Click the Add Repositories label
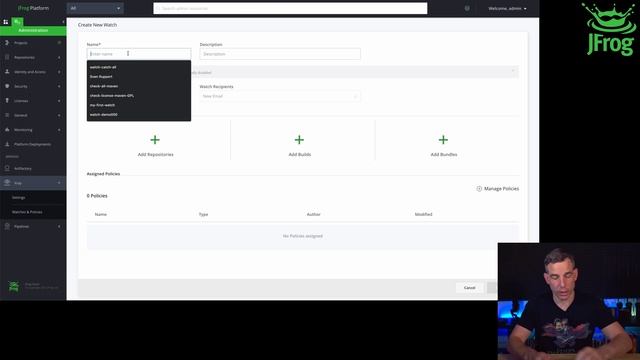The width and height of the screenshot is (640, 360). [156, 154]
